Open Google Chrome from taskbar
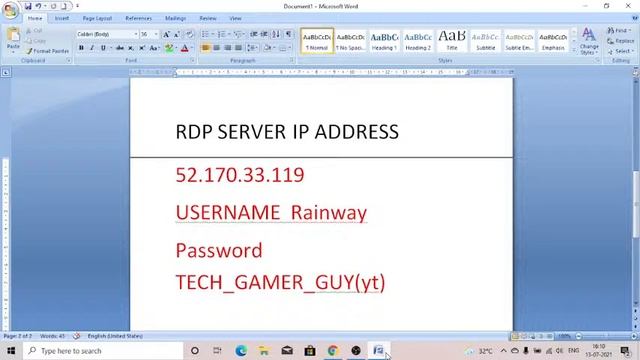640x360 pixels. (x=333, y=351)
